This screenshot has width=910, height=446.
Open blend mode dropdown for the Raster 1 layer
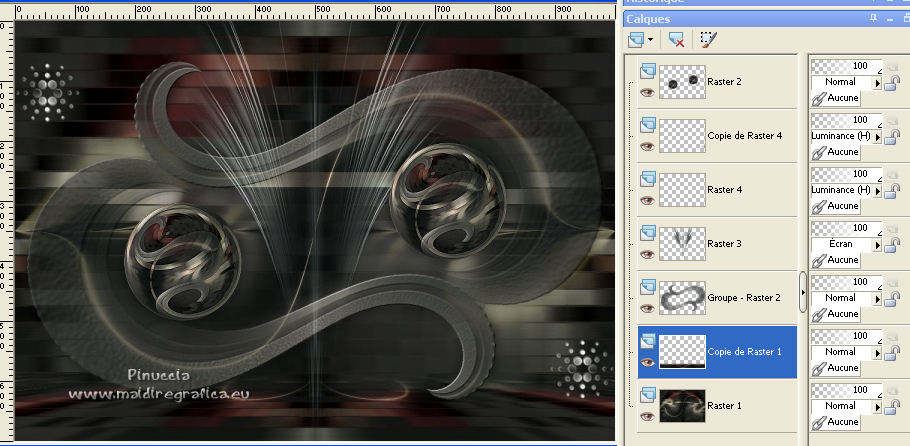click(x=878, y=407)
